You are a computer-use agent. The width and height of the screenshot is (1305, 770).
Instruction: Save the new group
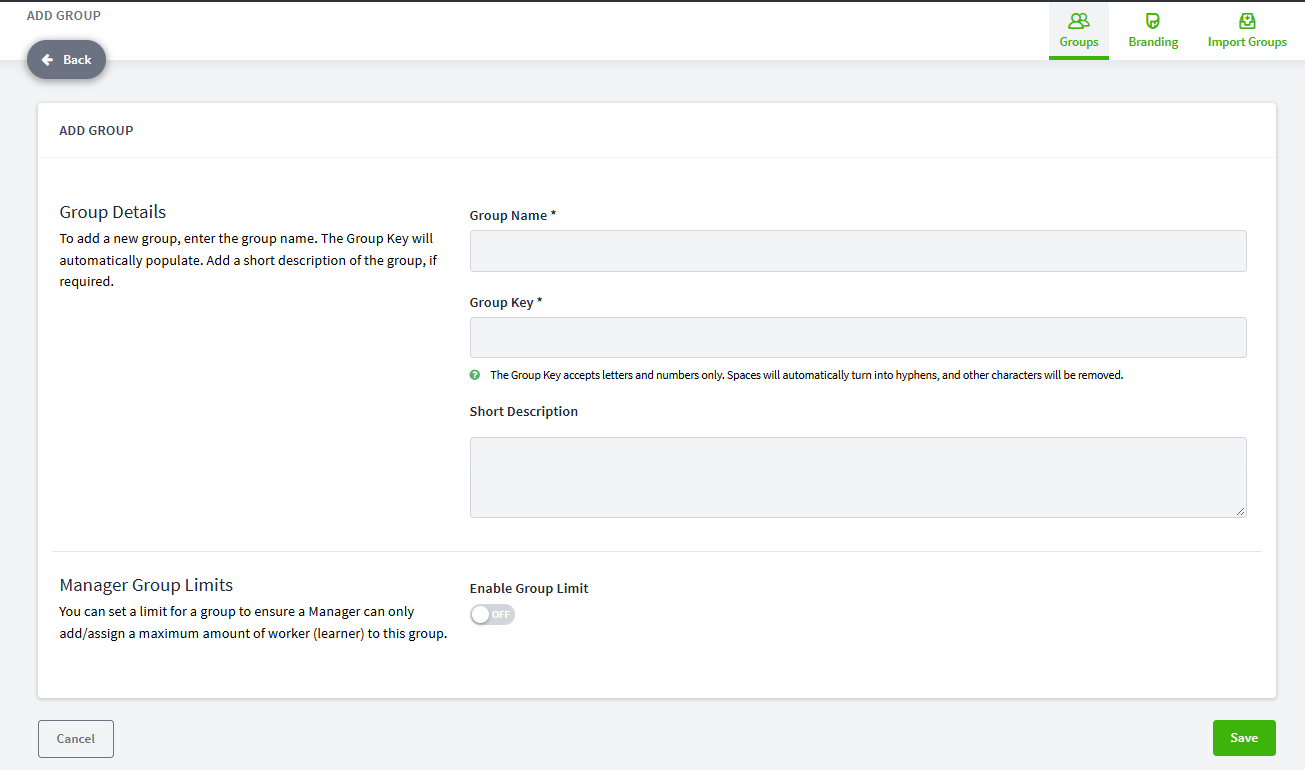pyautogui.click(x=1244, y=738)
